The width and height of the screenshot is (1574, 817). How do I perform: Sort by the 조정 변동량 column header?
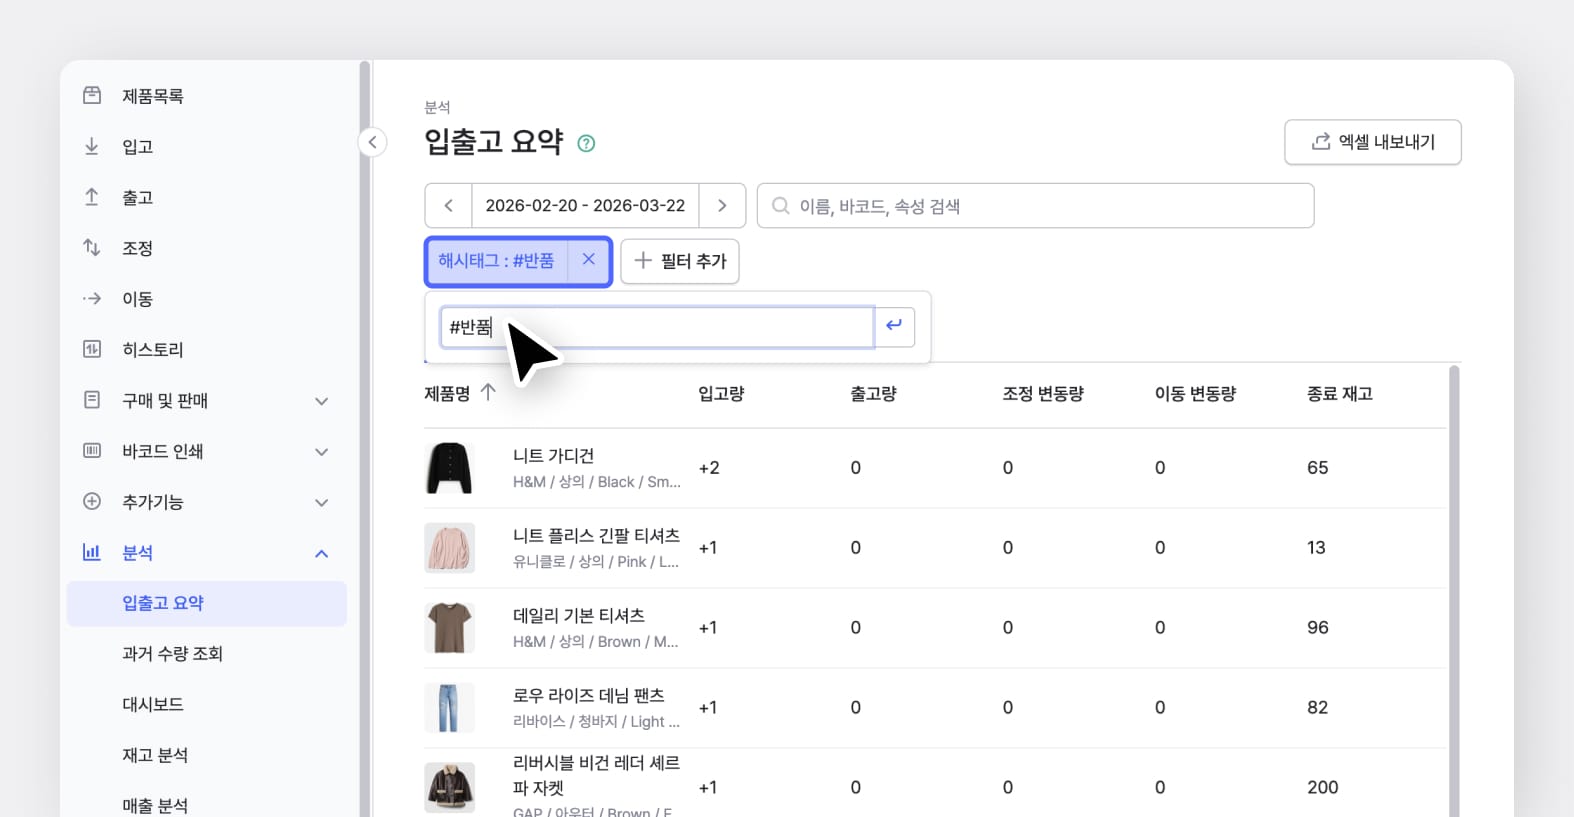1043,393
